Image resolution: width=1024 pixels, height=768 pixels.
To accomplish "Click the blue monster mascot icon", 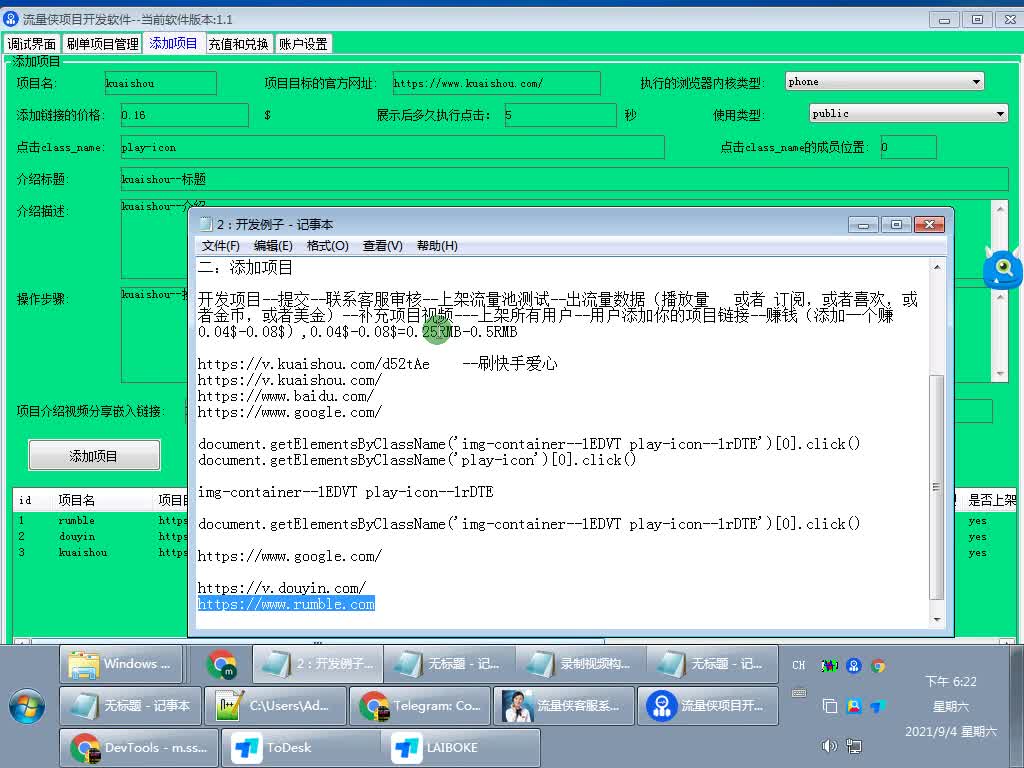I will (1002, 267).
